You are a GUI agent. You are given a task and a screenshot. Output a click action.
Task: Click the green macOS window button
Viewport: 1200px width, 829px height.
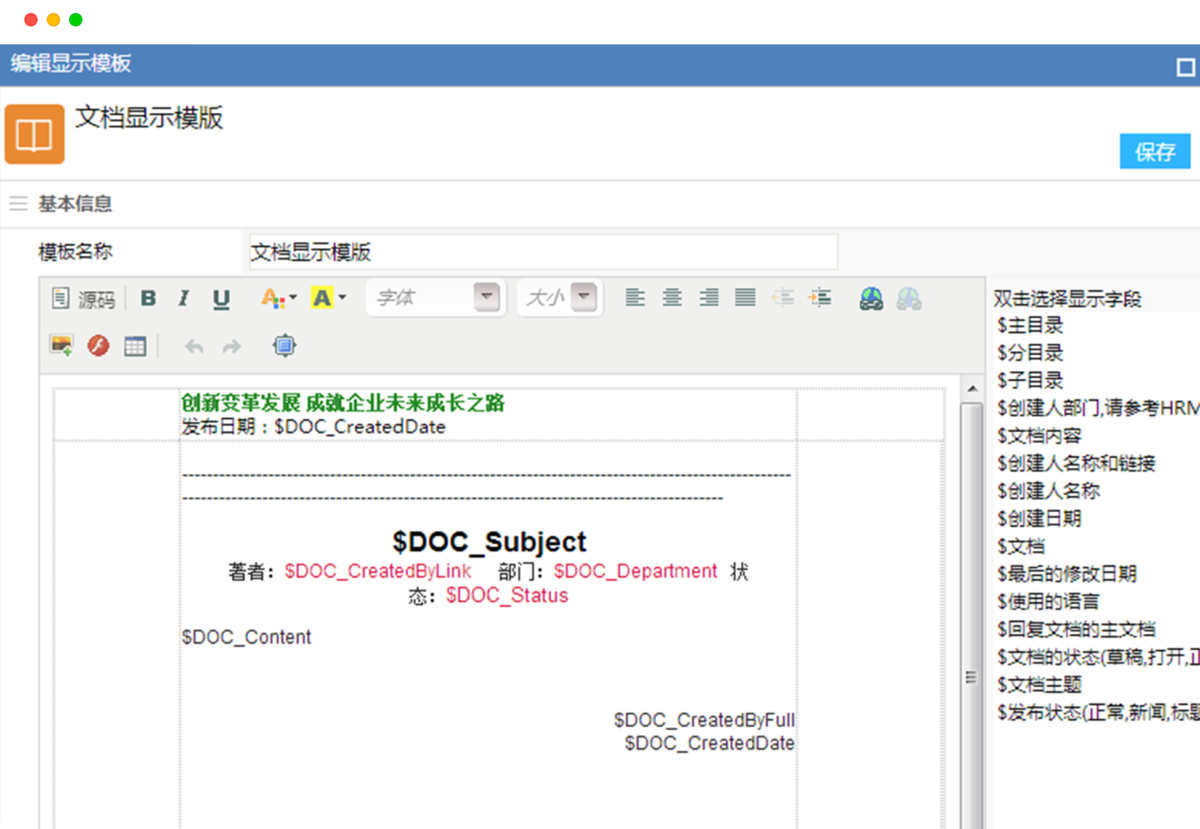click(x=75, y=20)
